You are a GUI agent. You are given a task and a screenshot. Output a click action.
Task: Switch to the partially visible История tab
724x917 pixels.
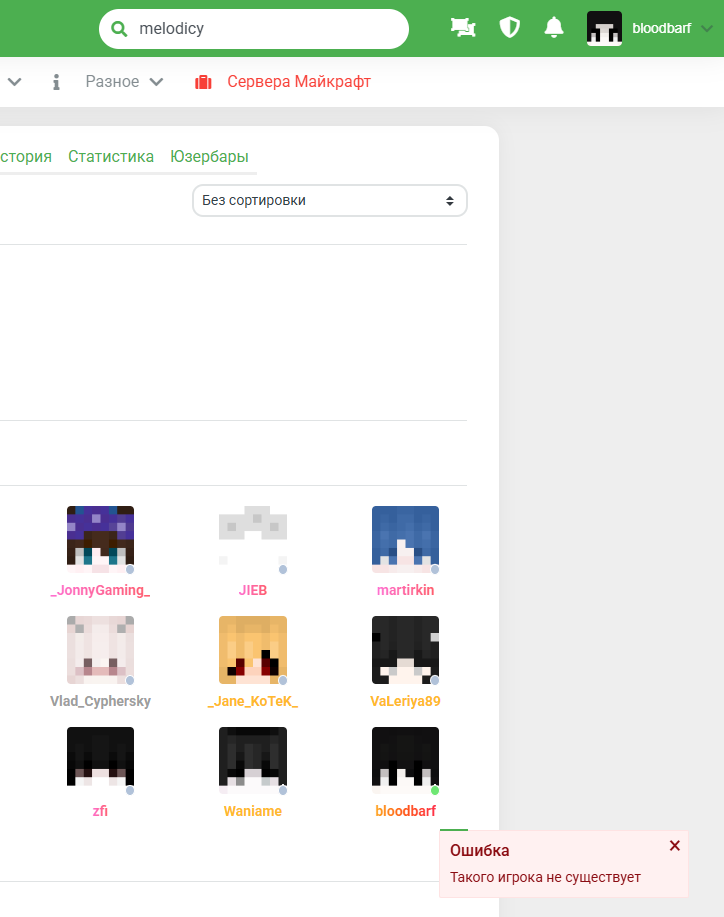[26, 156]
